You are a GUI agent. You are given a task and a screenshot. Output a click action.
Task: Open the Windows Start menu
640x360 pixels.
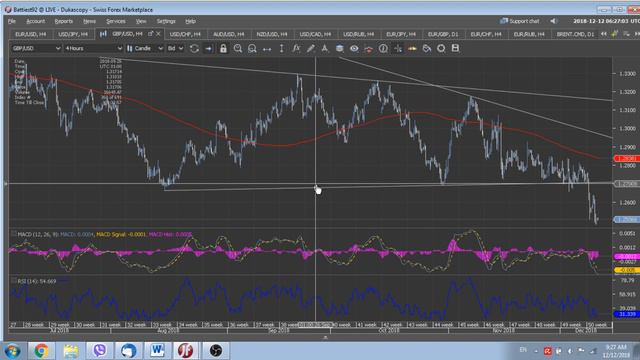tap(12, 351)
